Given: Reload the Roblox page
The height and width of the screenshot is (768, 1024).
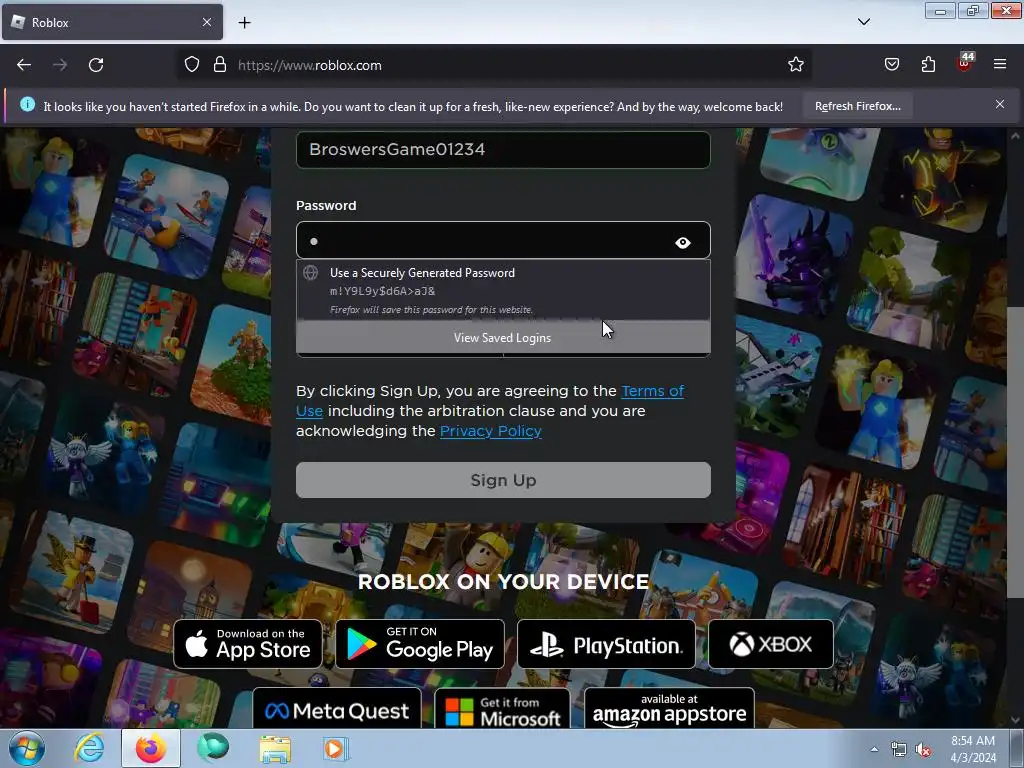Looking at the screenshot, I should 96,65.
